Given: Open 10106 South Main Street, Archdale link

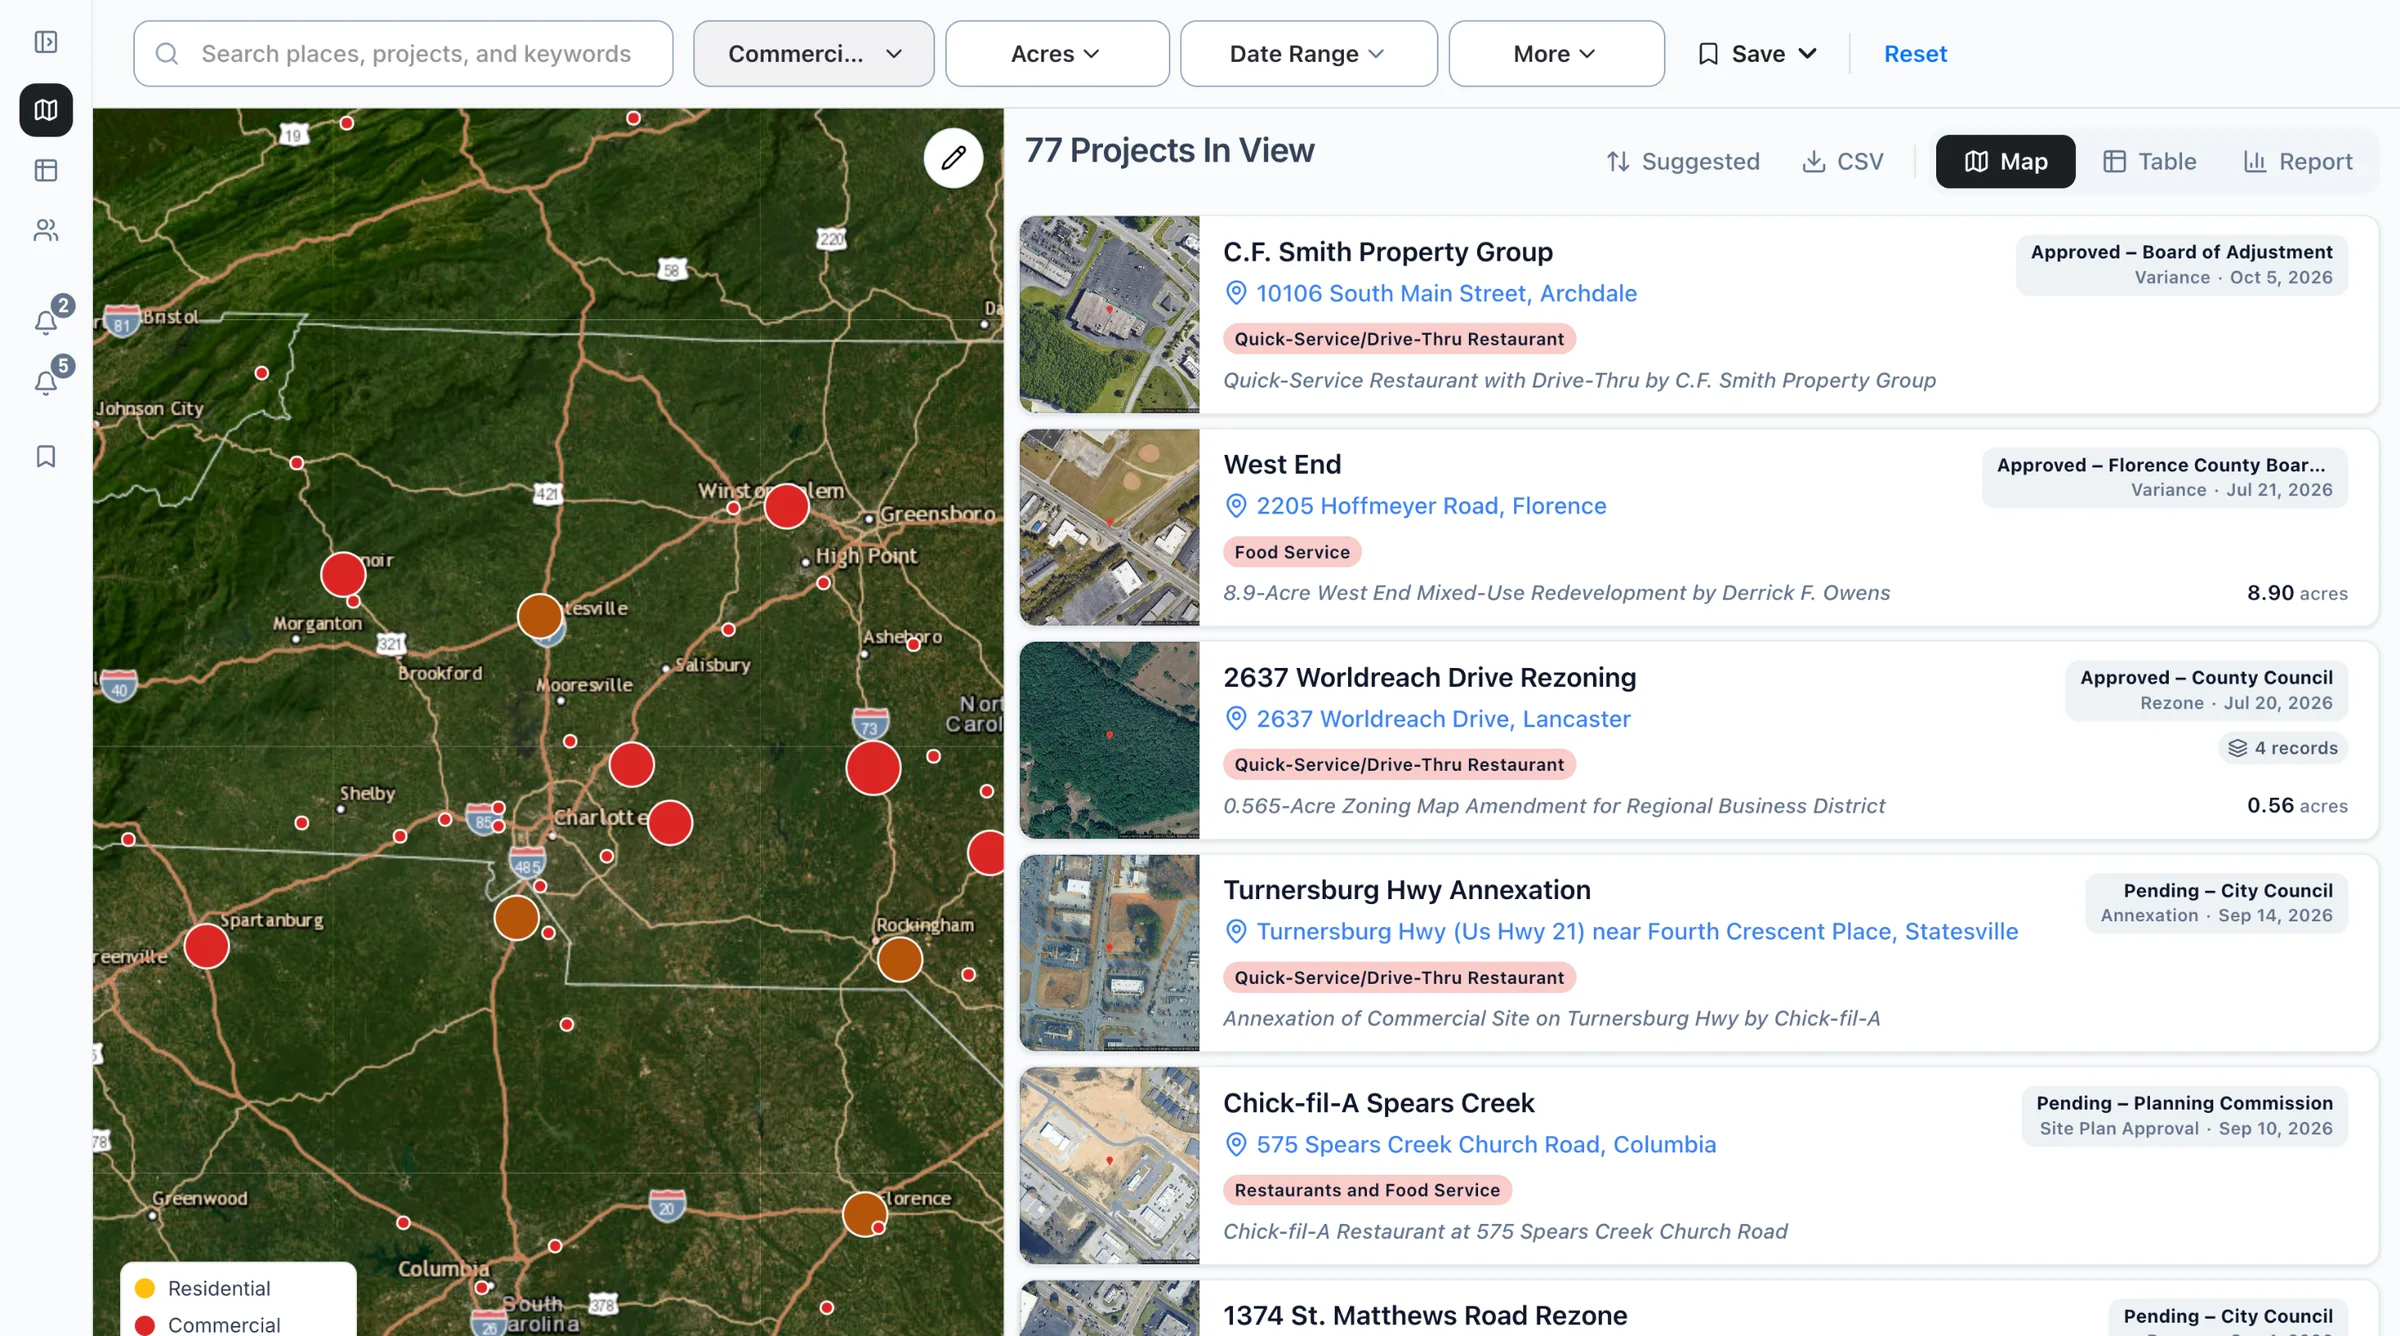Looking at the screenshot, I should tap(1446, 293).
